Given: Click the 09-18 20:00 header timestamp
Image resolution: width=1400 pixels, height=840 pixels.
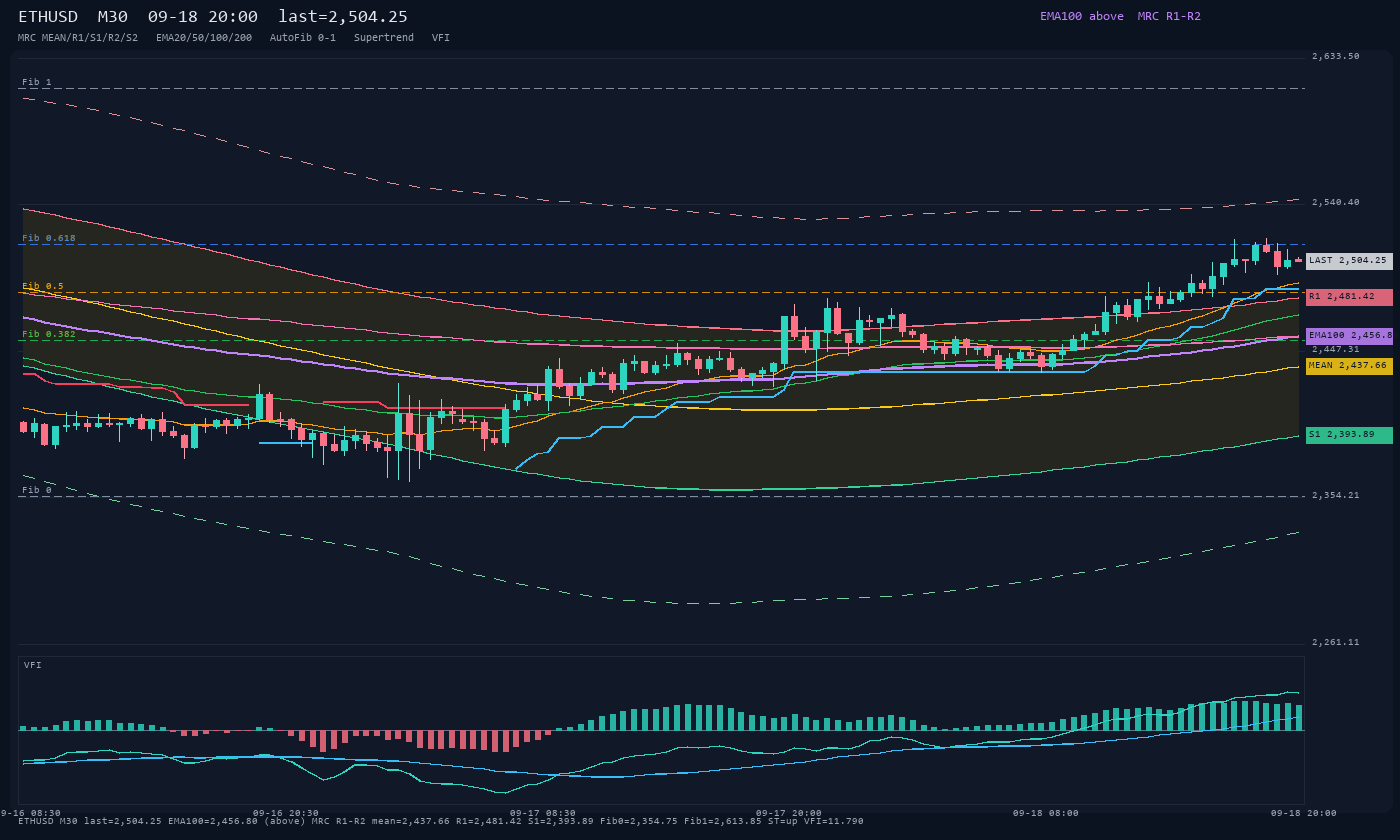Looking at the screenshot, I should pyautogui.click(x=203, y=17).
